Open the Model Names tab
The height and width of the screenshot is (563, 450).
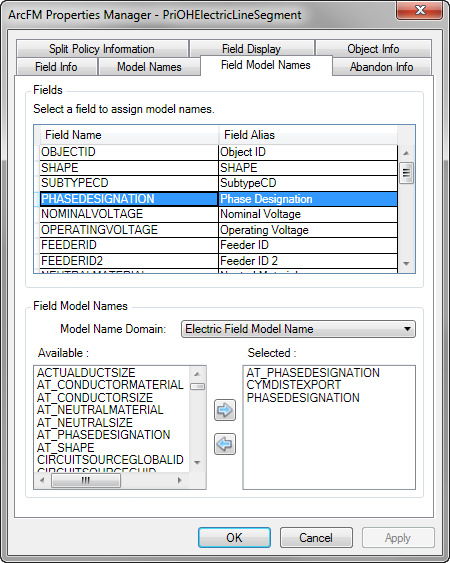pyautogui.click(x=149, y=67)
